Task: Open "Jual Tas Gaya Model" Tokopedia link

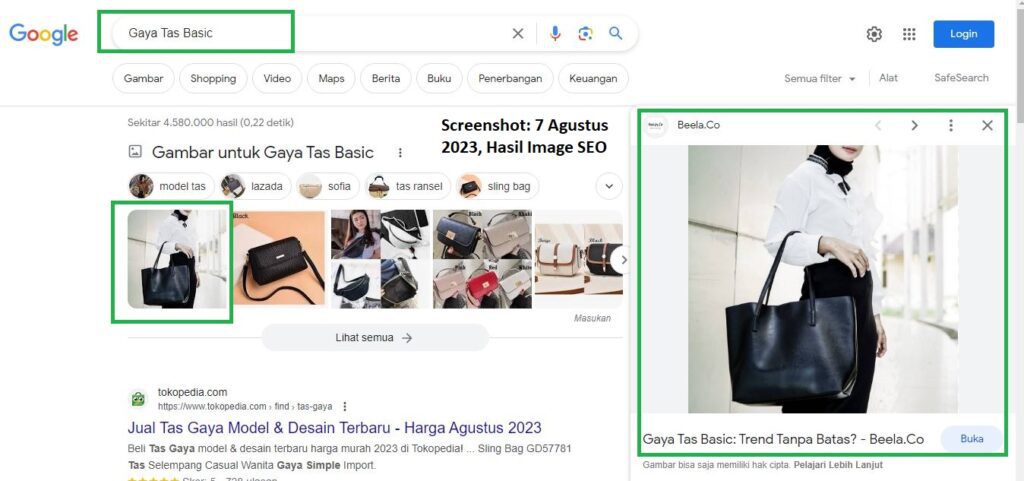Action: [x=334, y=428]
